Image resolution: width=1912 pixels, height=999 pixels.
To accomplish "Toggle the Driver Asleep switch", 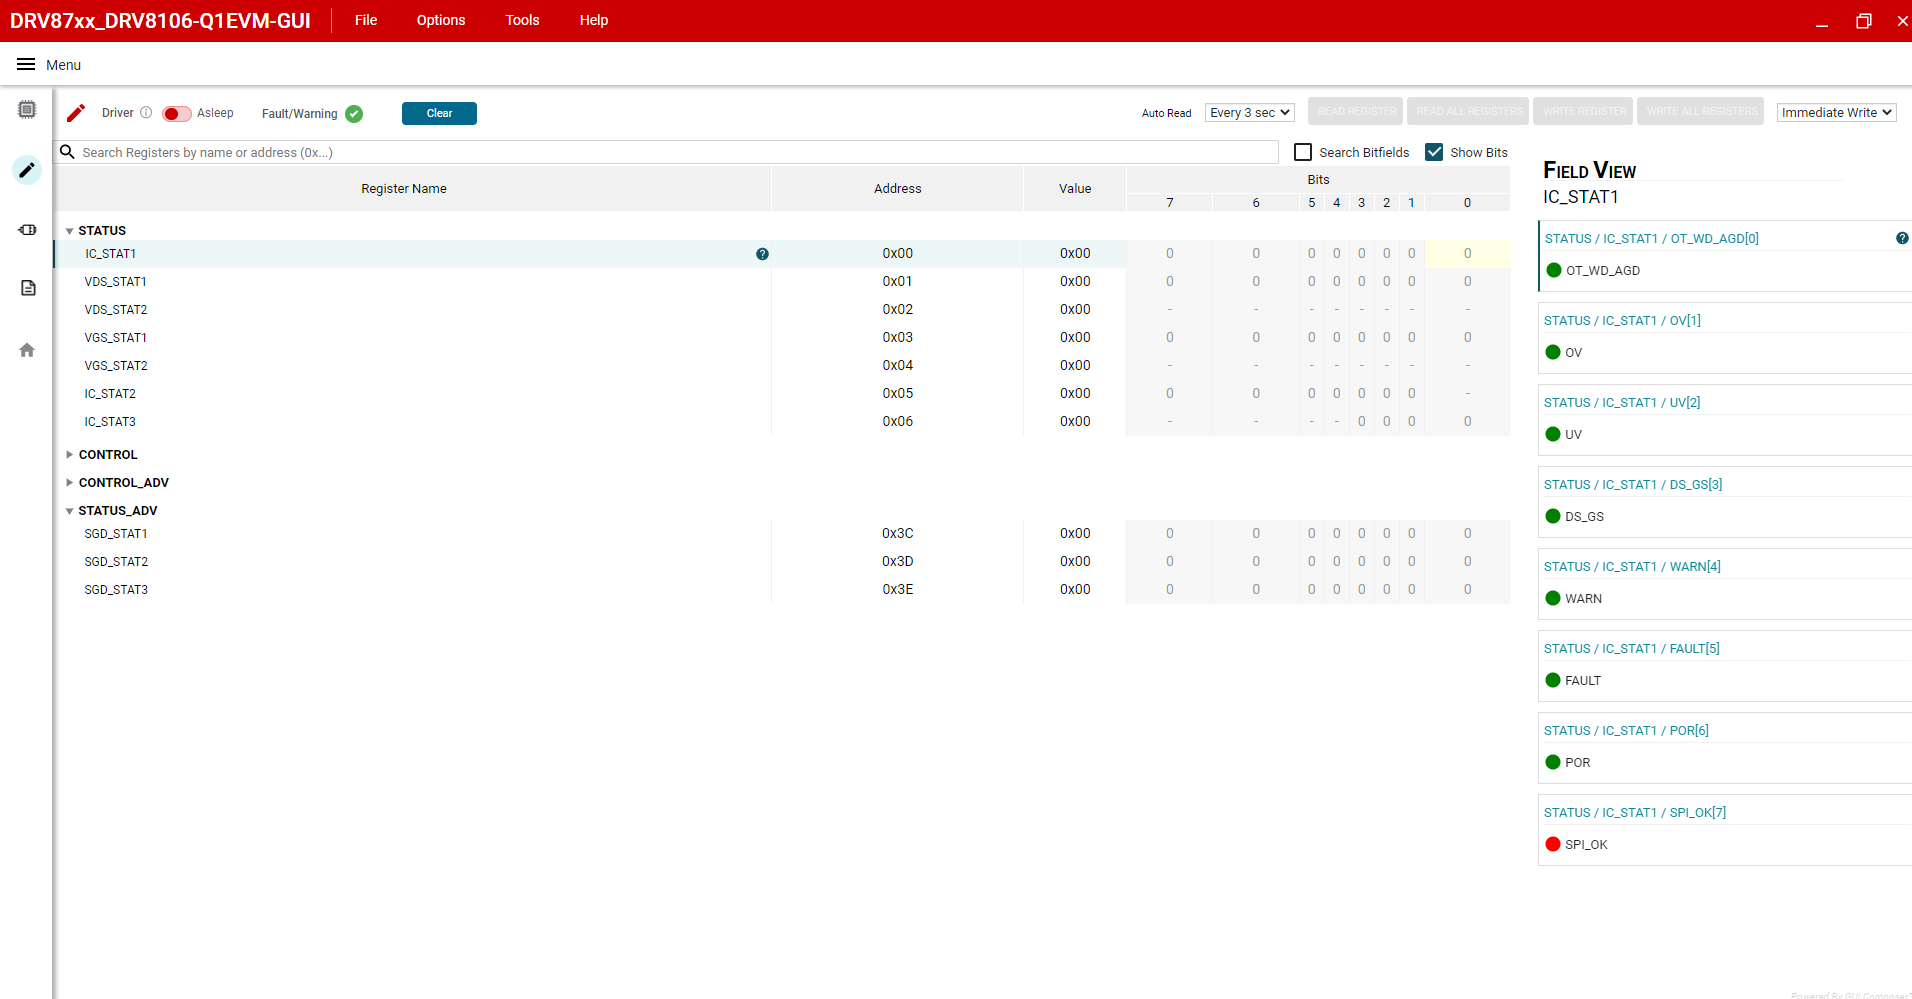I will tap(177, 114).
